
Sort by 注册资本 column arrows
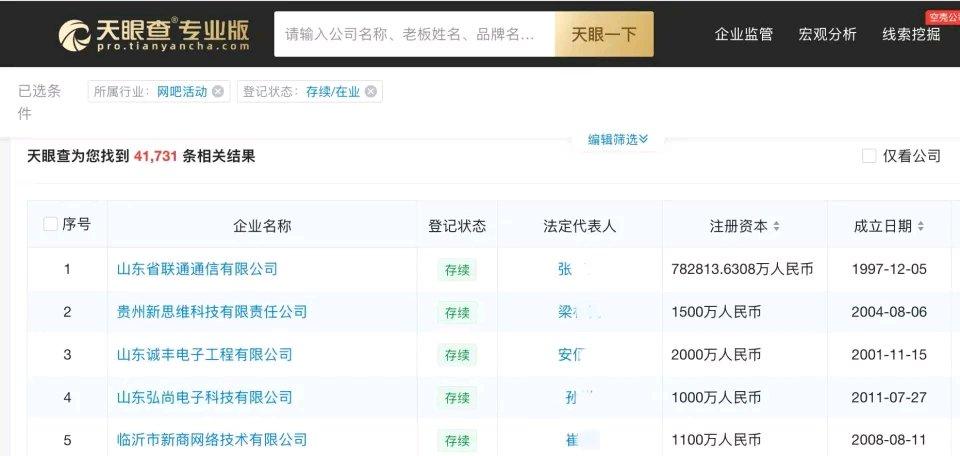pyautogui.click(x=776, y=226)
